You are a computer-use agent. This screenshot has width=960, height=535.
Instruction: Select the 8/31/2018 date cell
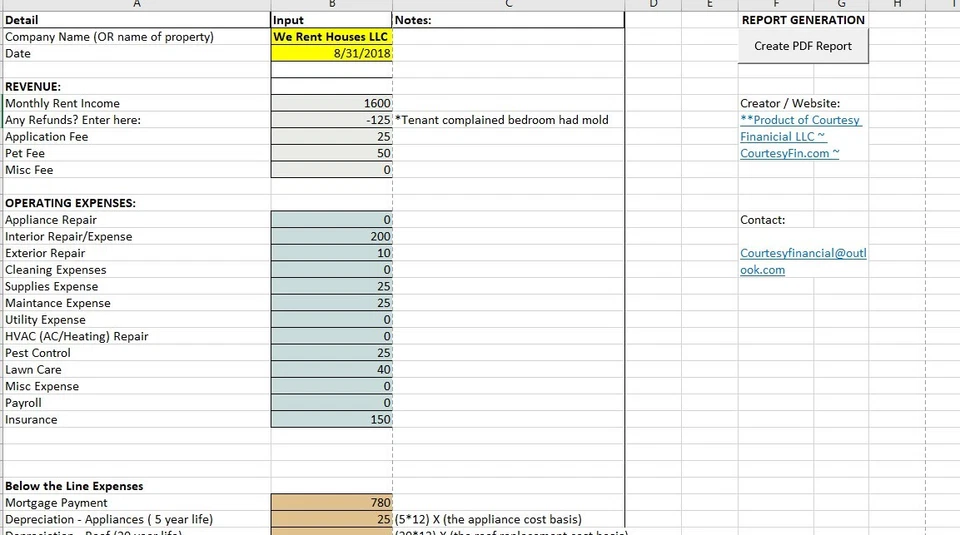point(331,53)
